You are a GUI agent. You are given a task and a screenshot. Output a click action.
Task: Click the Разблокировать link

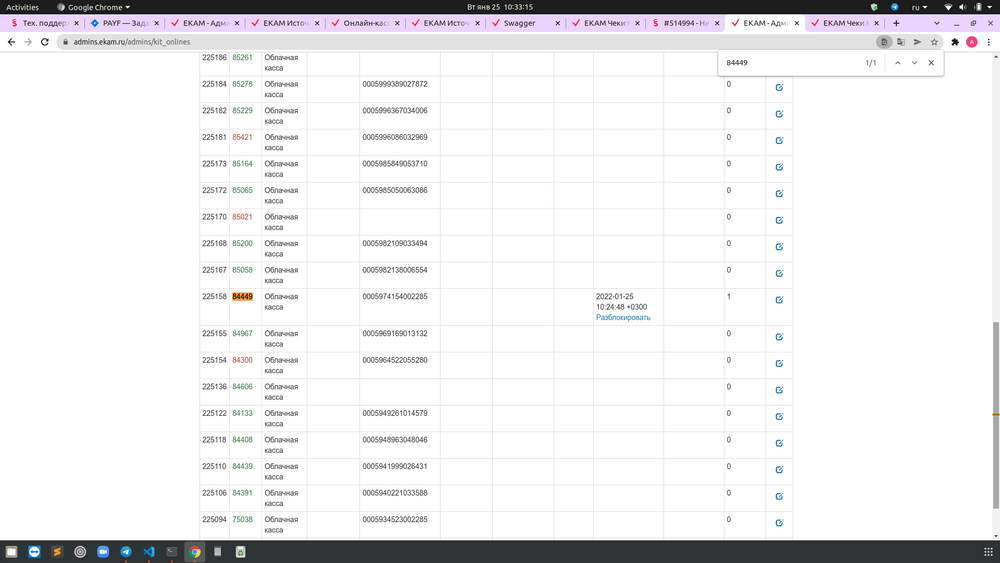coord(623,317)
